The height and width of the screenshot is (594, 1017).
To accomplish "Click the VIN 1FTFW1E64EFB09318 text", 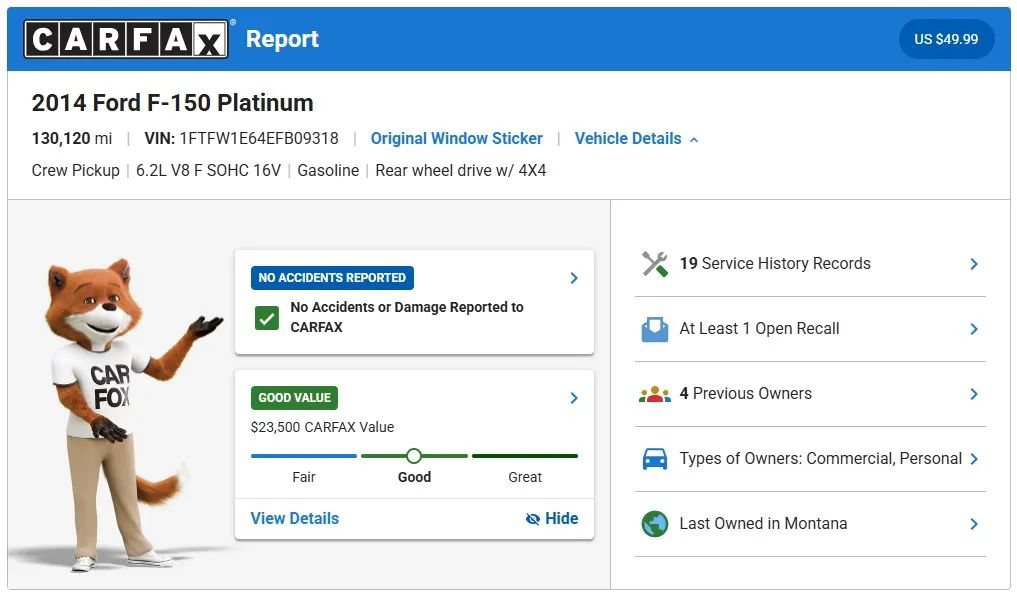I will coord(241,139).
